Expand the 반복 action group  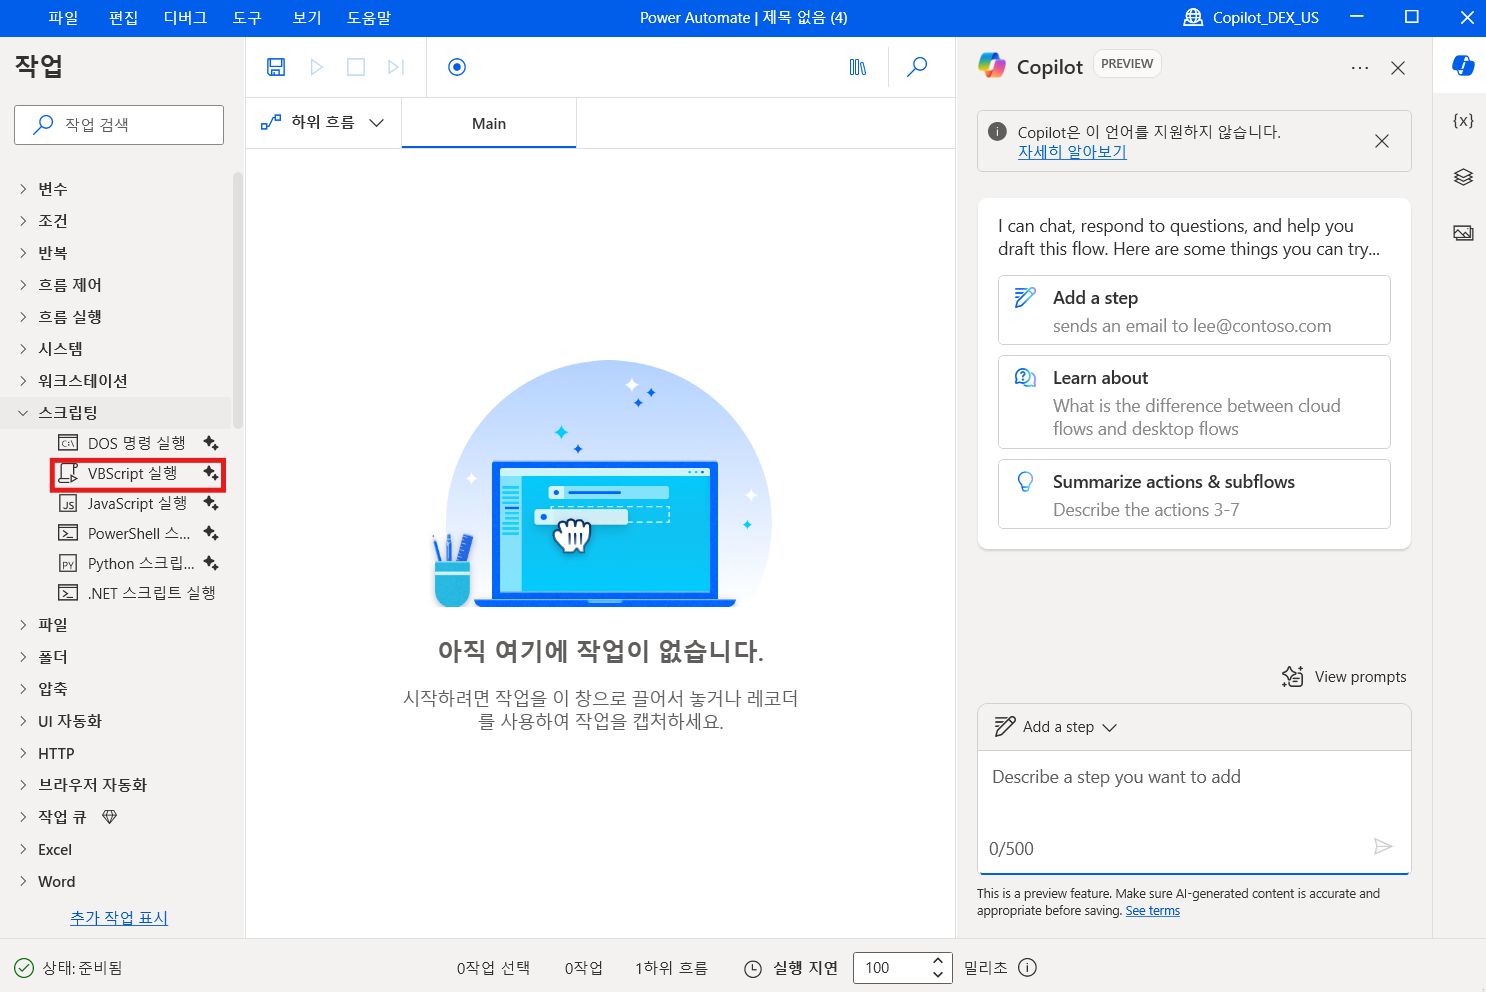23,253
